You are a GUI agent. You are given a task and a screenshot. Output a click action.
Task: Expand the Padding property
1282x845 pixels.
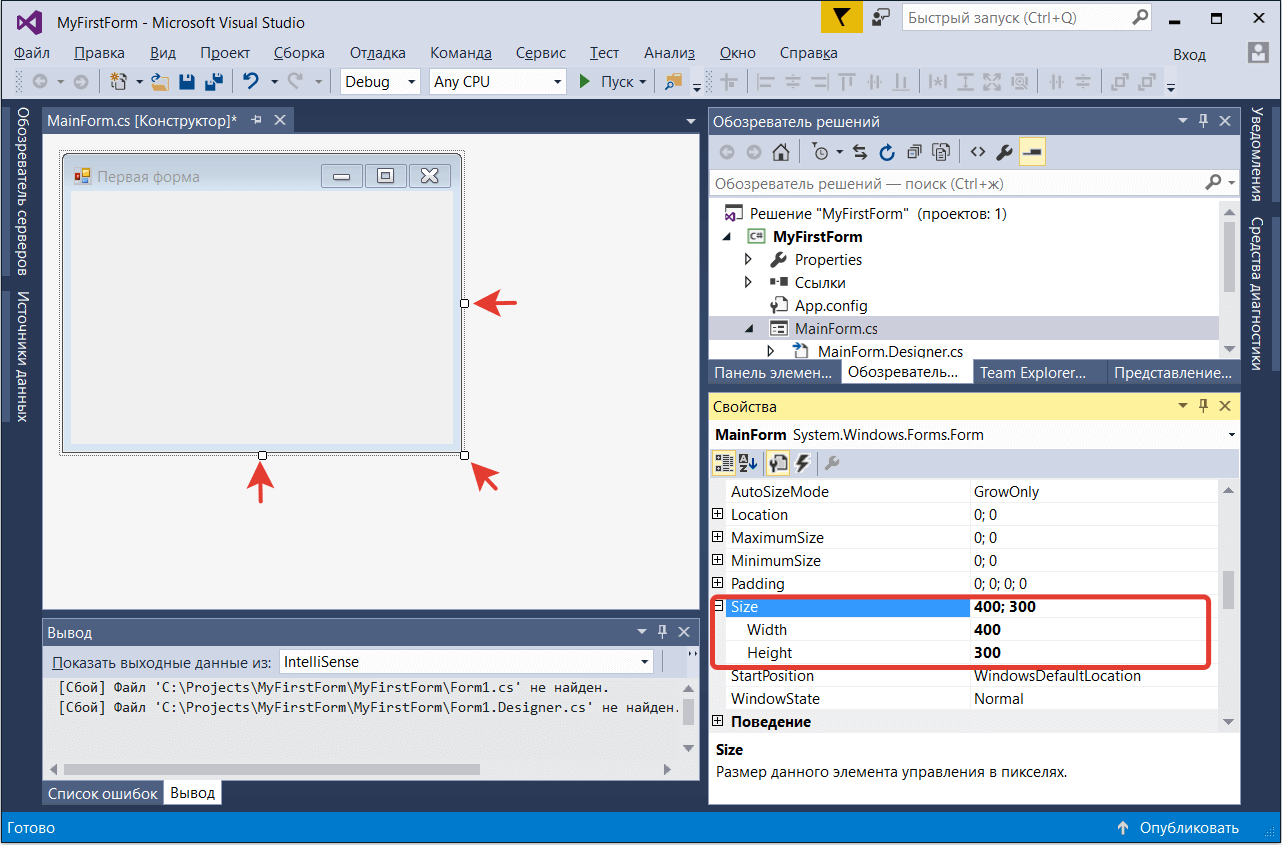click(718, 583)
